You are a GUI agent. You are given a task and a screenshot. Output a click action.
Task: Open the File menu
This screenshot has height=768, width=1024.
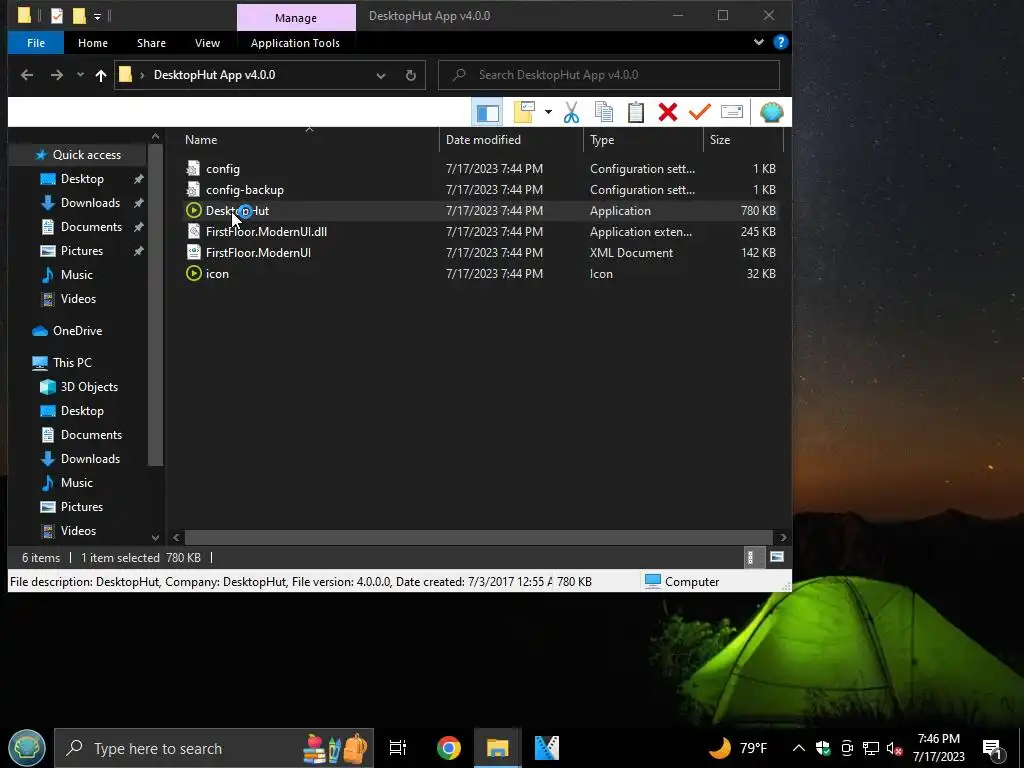coord(36,42)
